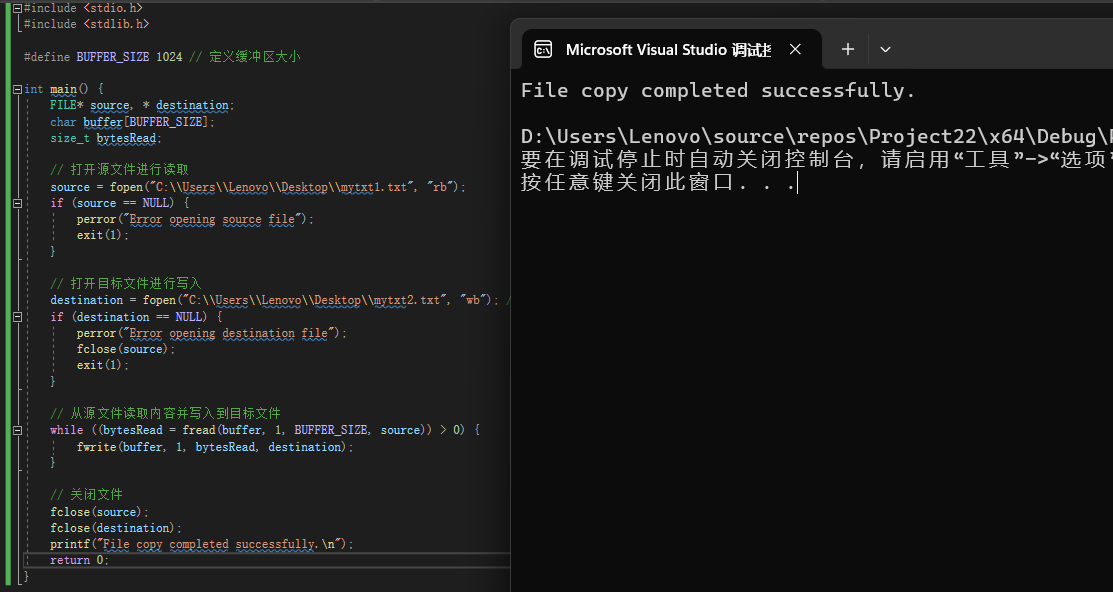Open the terminal profiles dropdown chevron
The width and height of the screenshot is (1113, 592).
coord(885,49)
